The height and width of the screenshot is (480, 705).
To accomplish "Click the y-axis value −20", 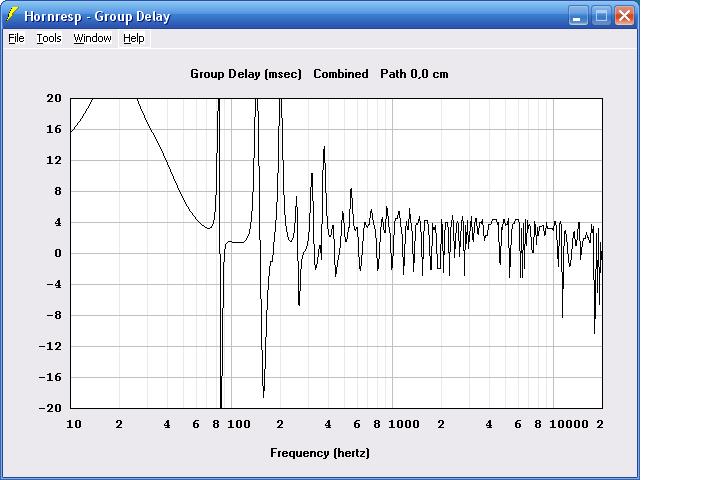I will tap(50, 408).
